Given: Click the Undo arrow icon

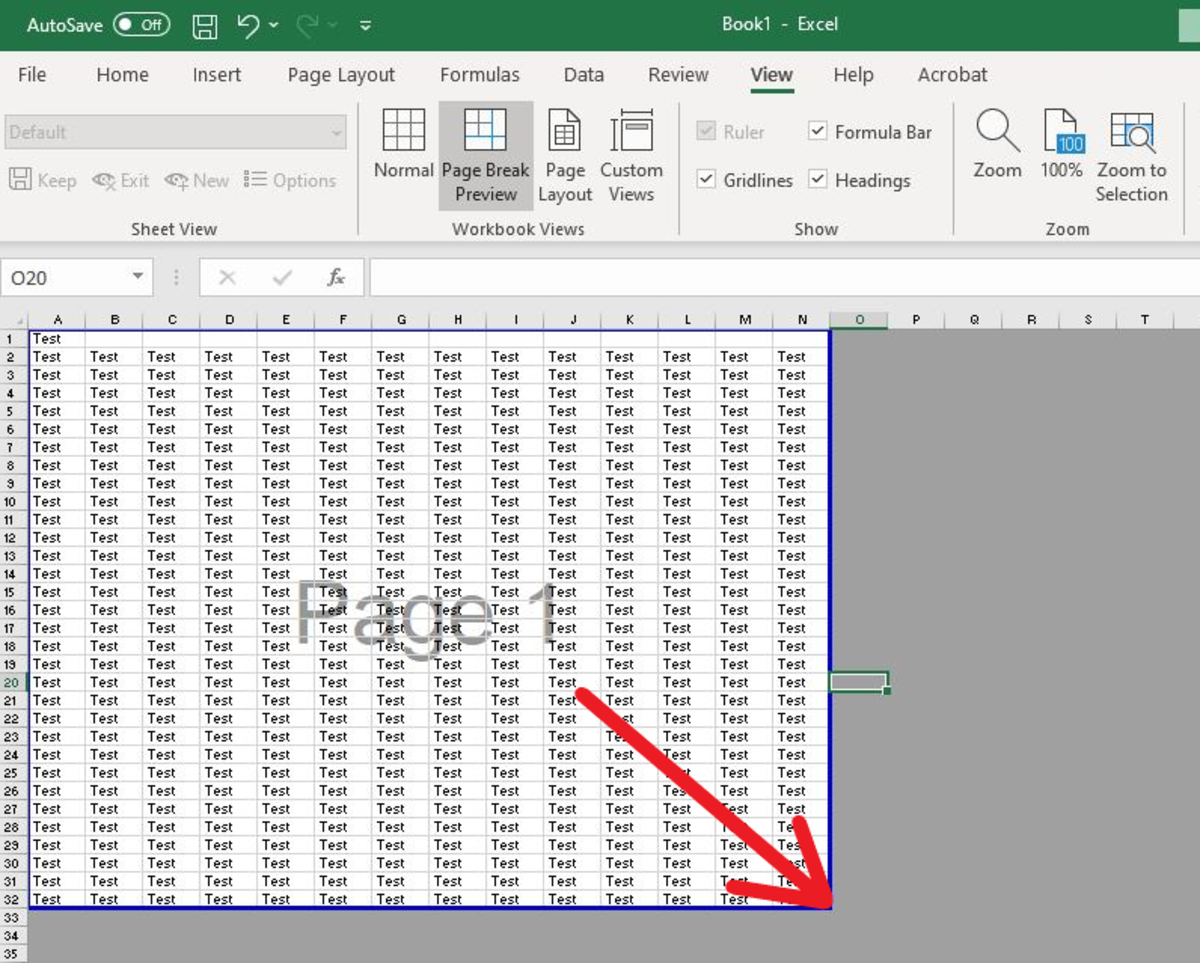Looking at the screenshot, I should 248,25.
